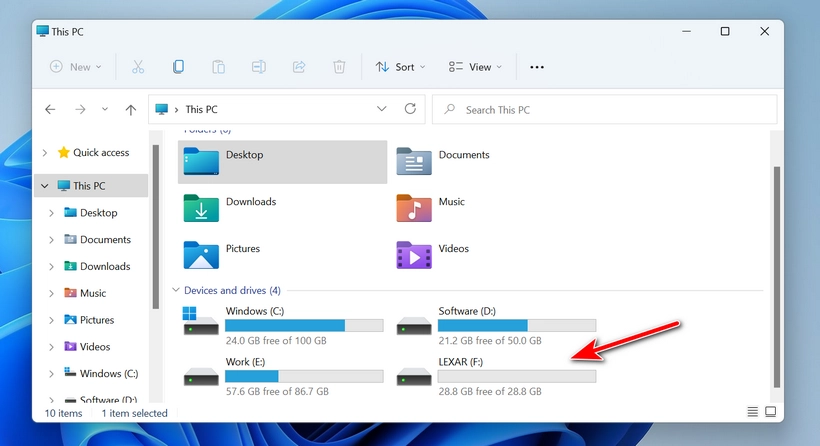820x446 pixels.
Task: Switch to details view icon in status bar
Action: tap(753, 412)
